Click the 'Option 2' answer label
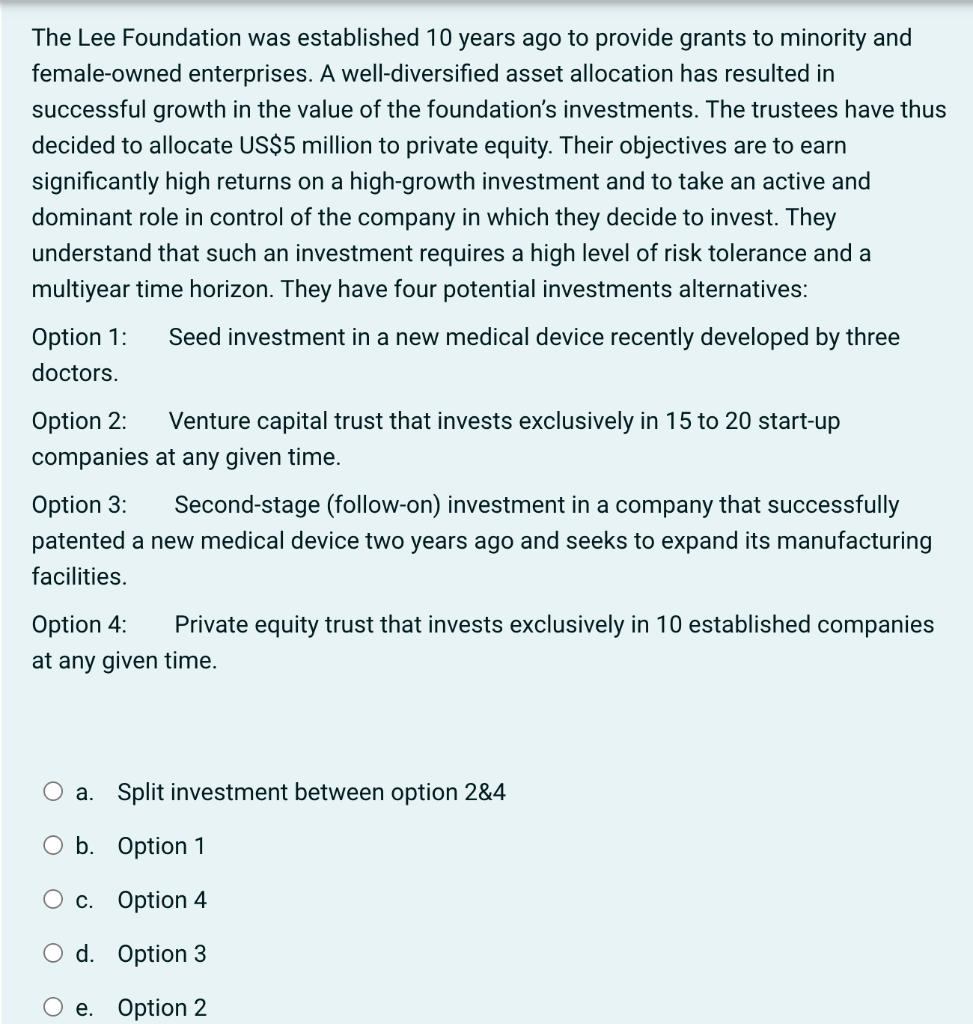The image size is (973, 1024). 161,1007
